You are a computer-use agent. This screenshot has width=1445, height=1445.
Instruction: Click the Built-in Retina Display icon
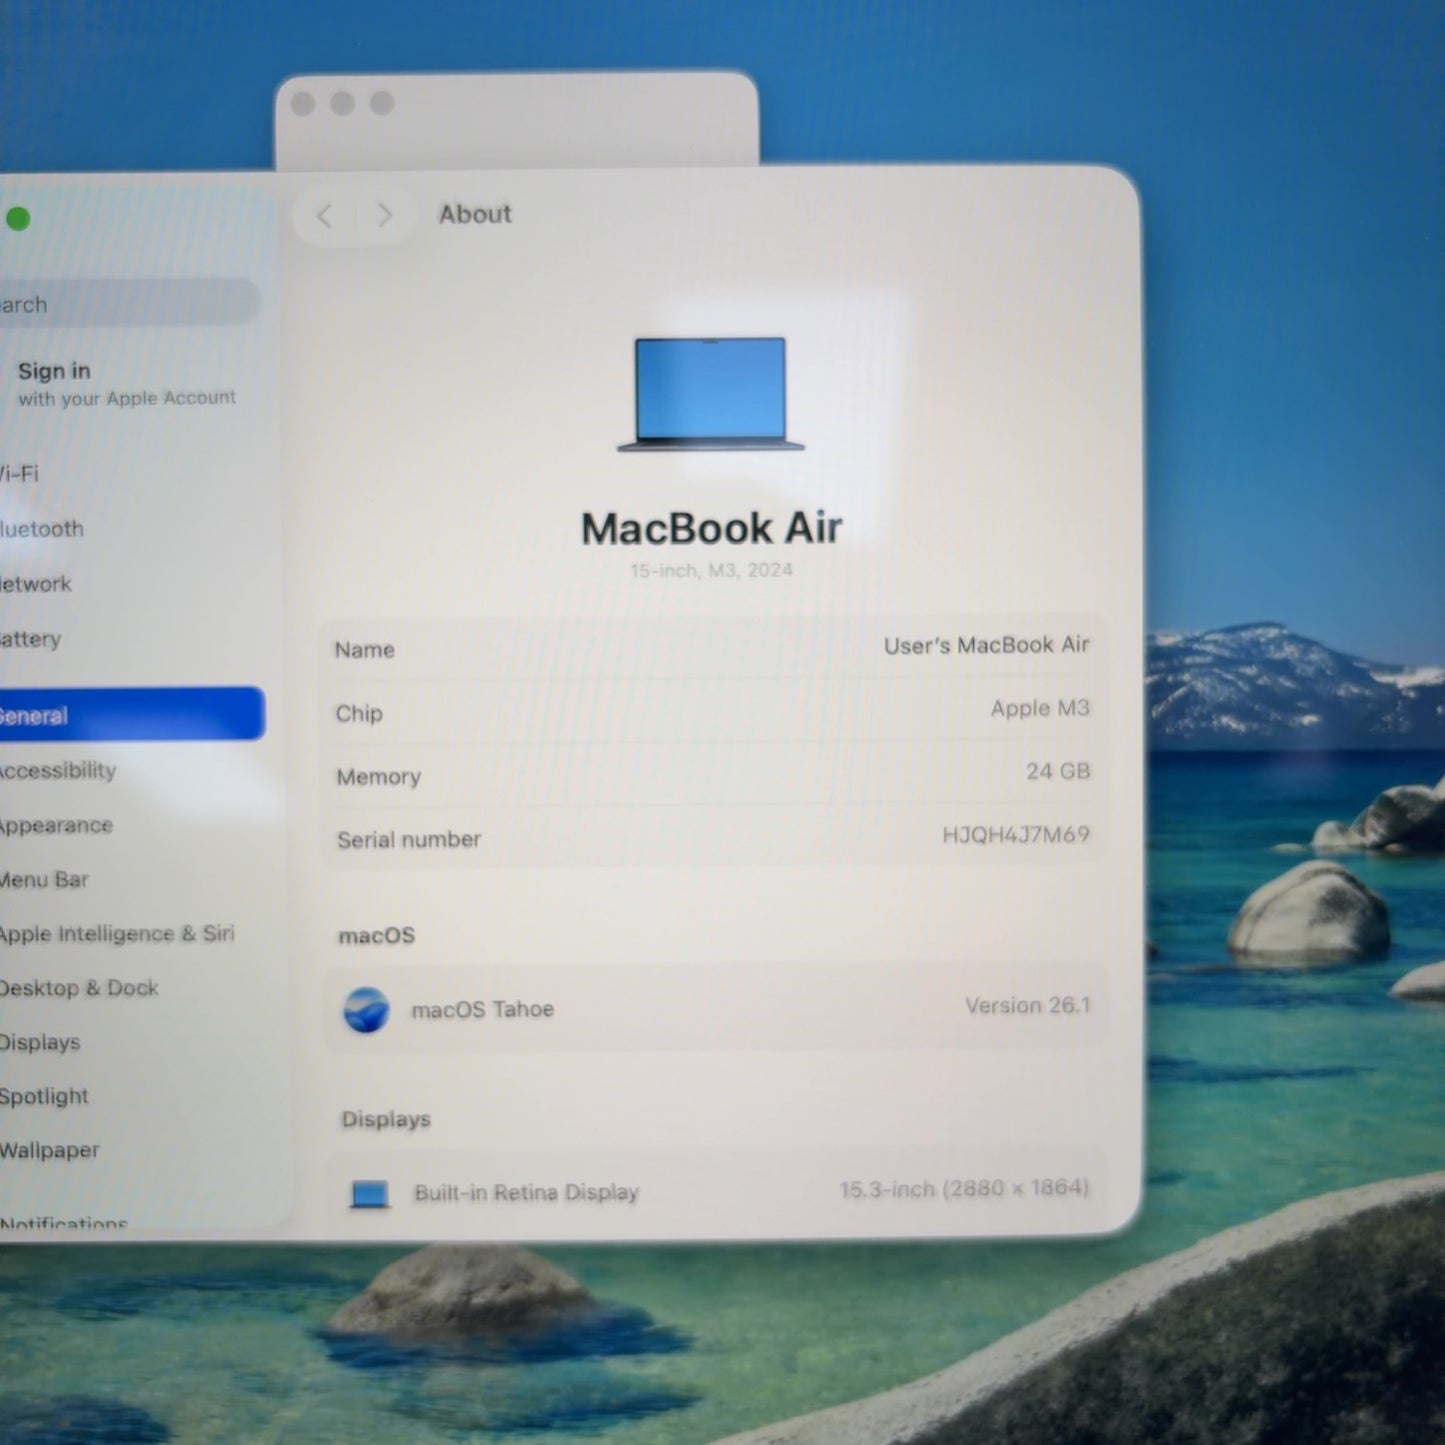coord(369,1194)
